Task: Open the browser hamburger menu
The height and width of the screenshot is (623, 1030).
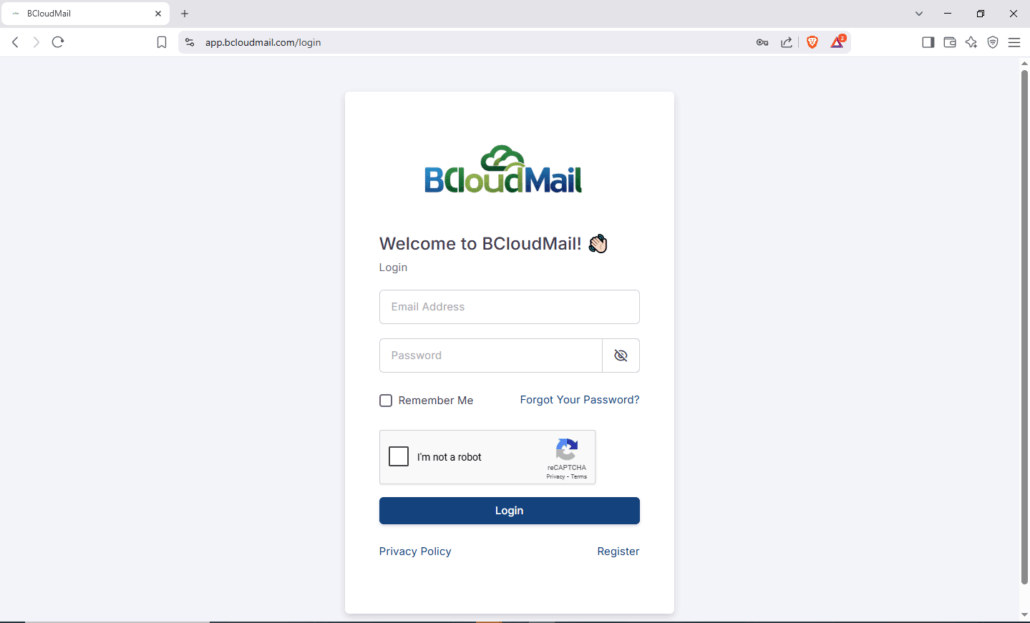Action: pyautogui.click(x=1014, y=42)
